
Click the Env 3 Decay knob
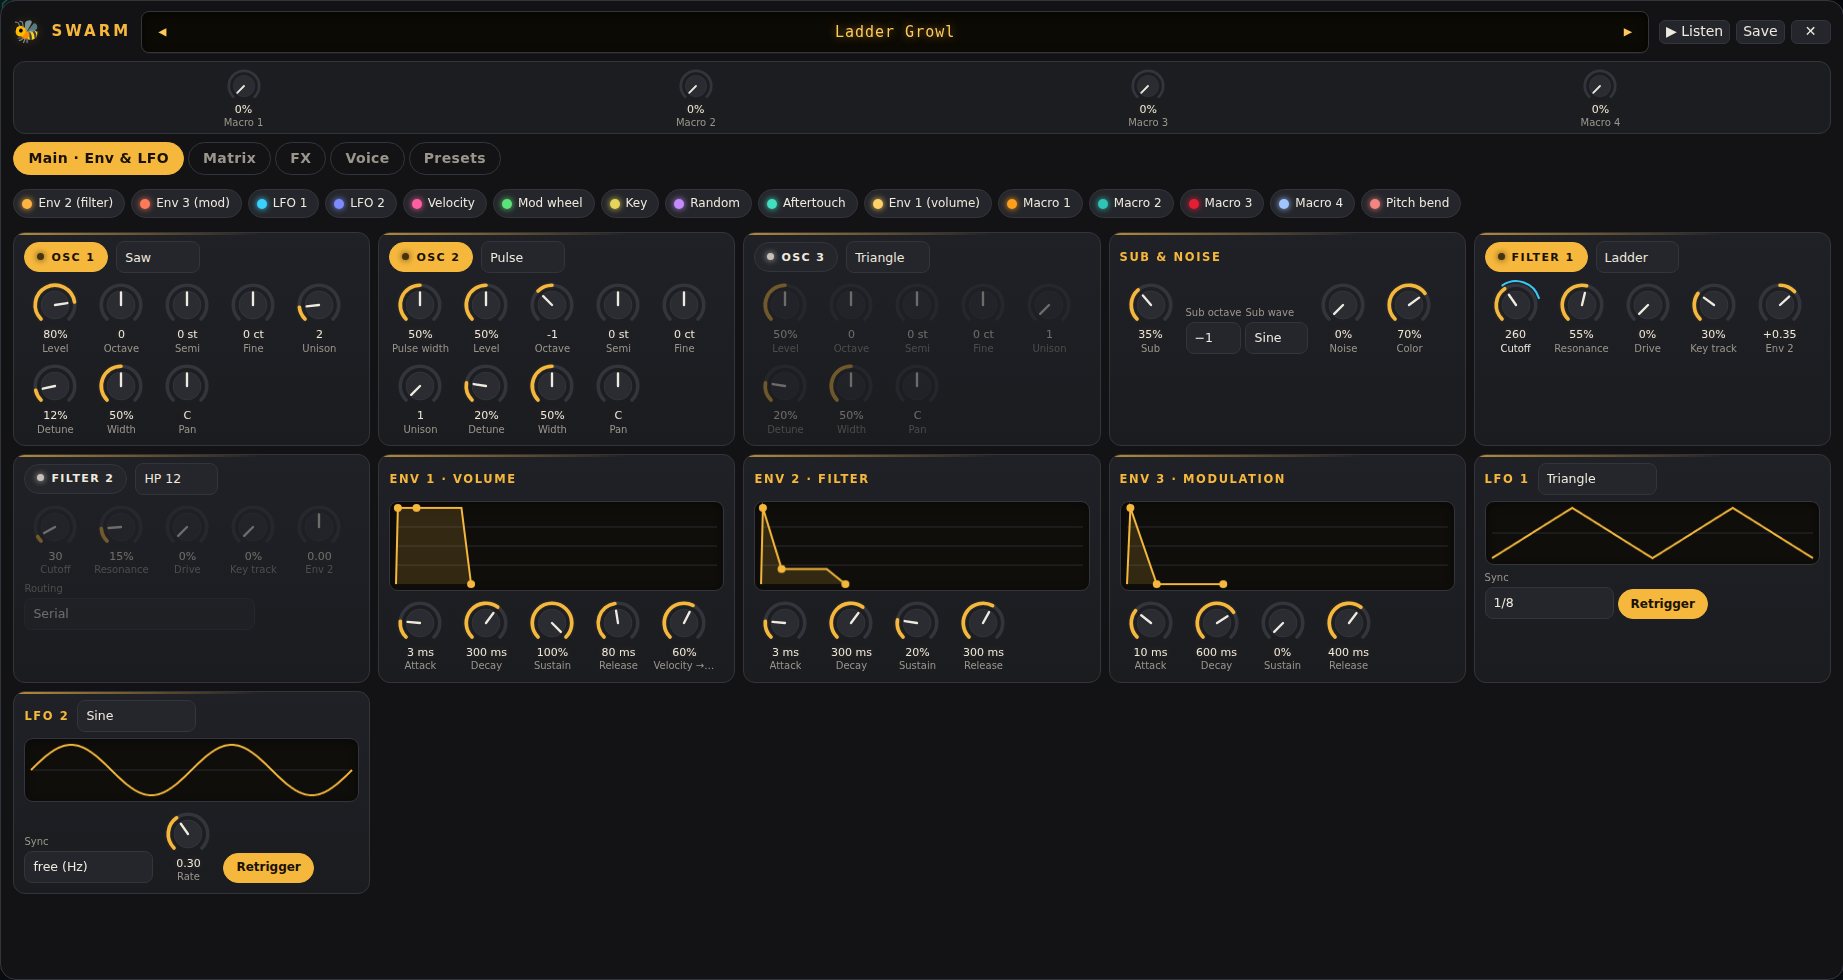[1216, 622]
